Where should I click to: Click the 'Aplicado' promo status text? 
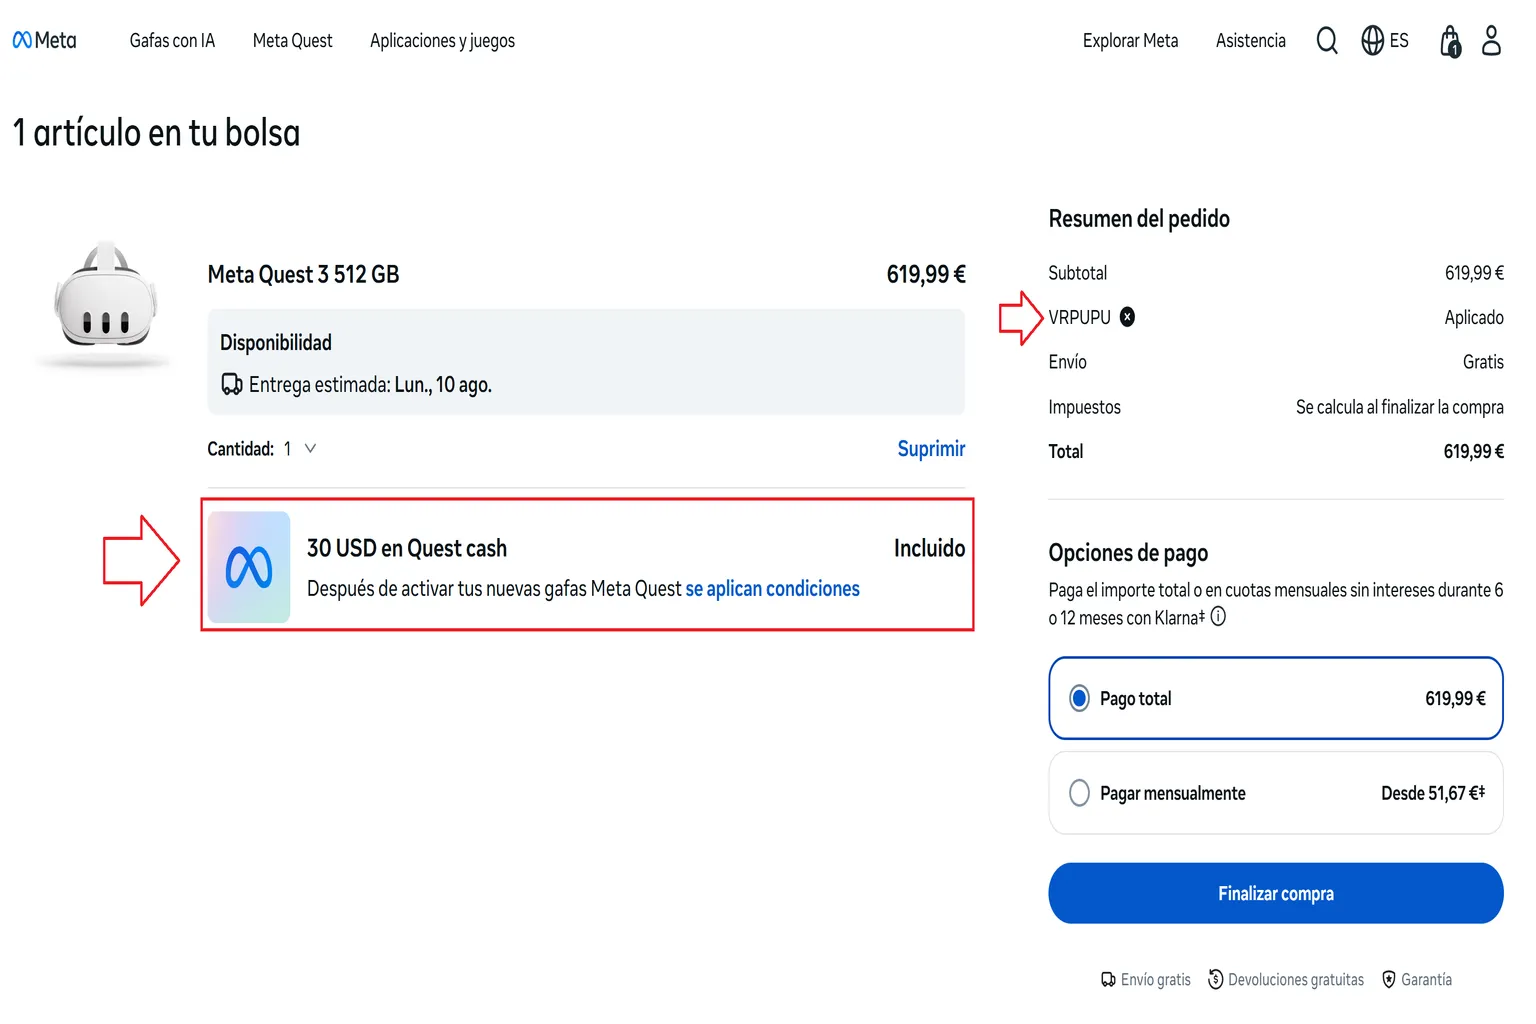(x=1474, y=317)
